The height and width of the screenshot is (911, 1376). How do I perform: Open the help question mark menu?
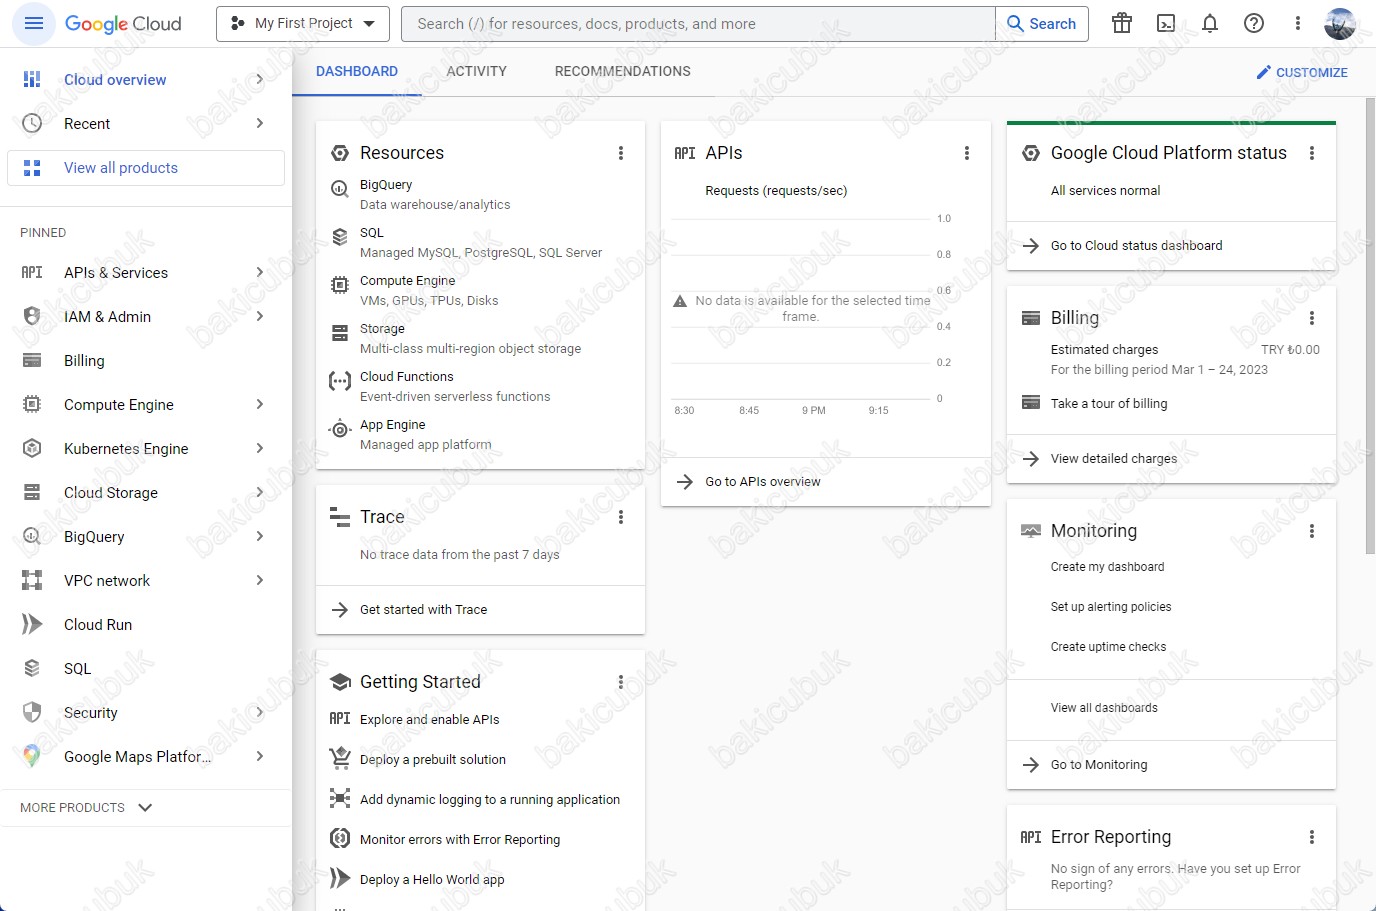(1254, 23)
